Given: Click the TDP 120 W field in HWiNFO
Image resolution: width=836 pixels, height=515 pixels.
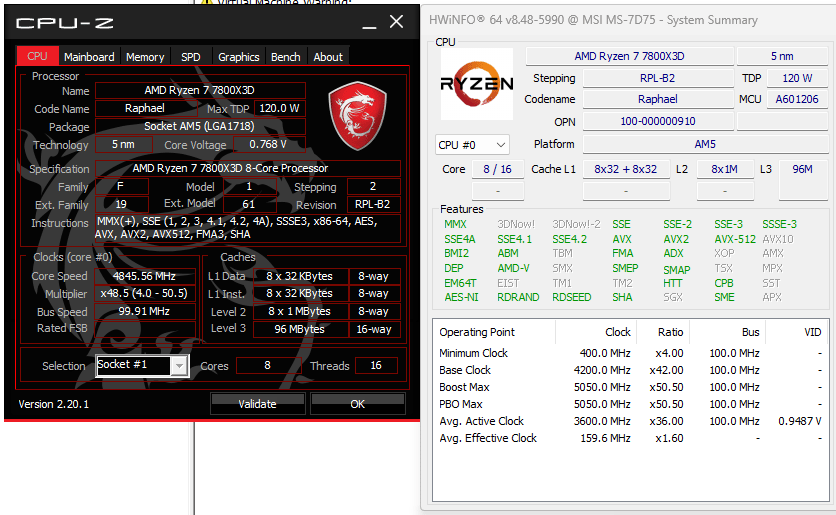Looking at the screenshot, I should click(x=797, y=78).
